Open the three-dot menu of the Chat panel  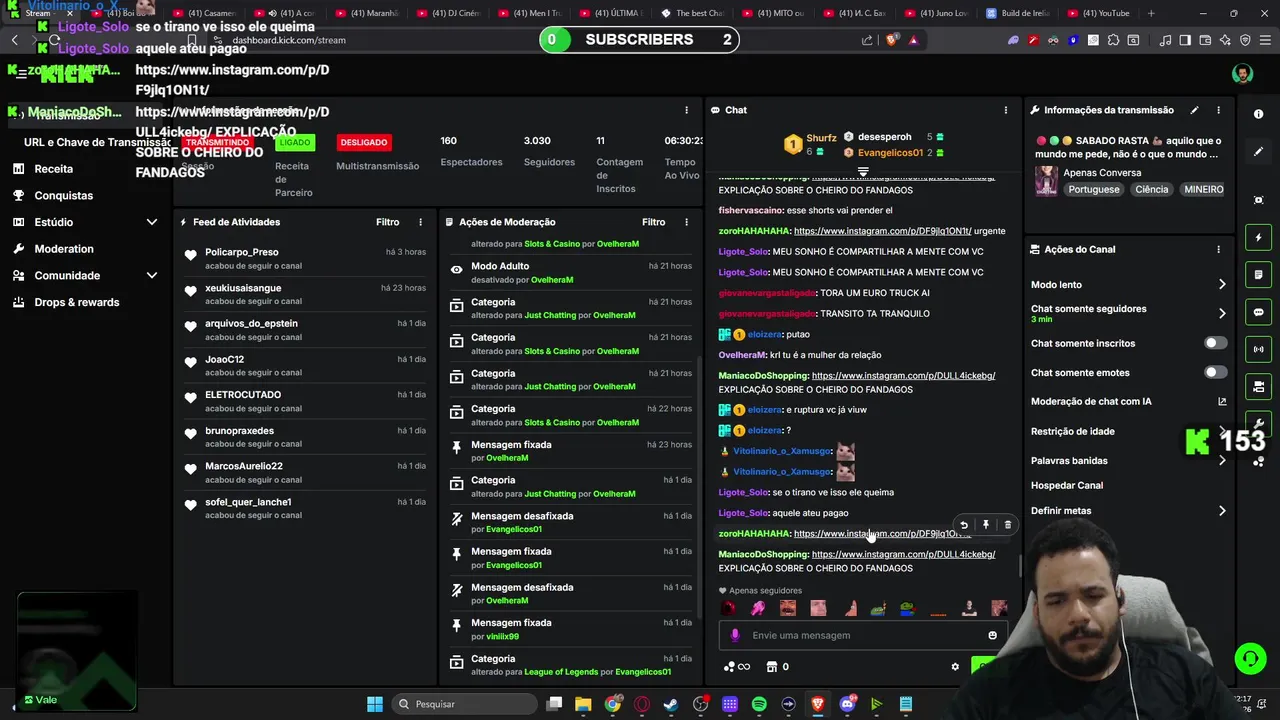pos(1005,110)
